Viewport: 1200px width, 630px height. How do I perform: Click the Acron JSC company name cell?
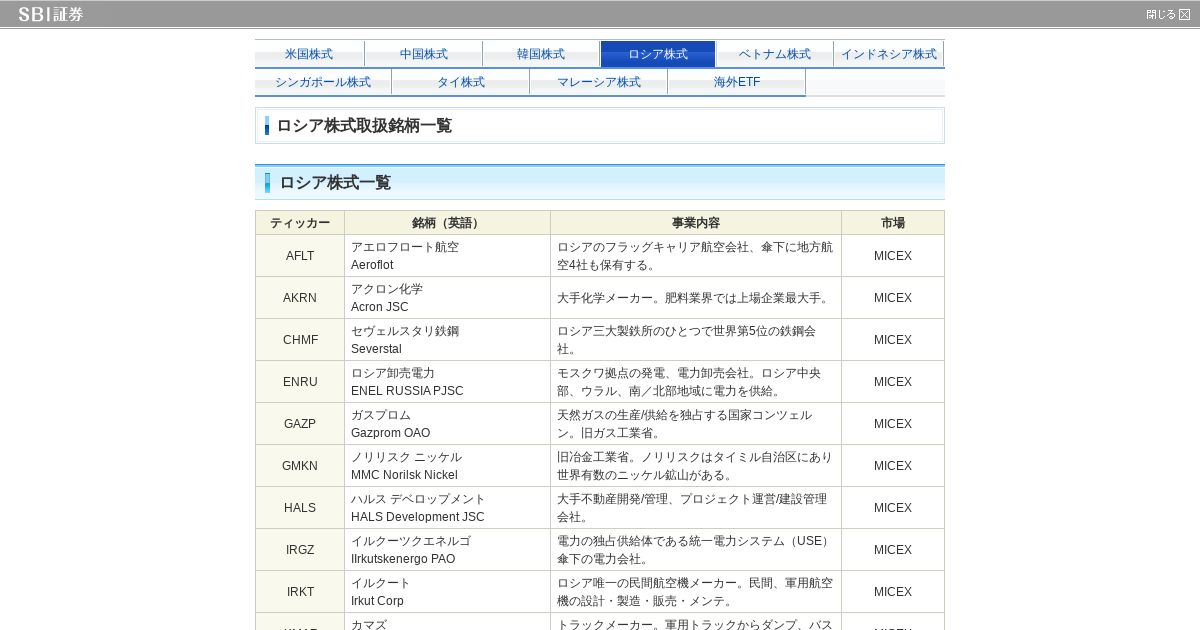coord(447,298)
